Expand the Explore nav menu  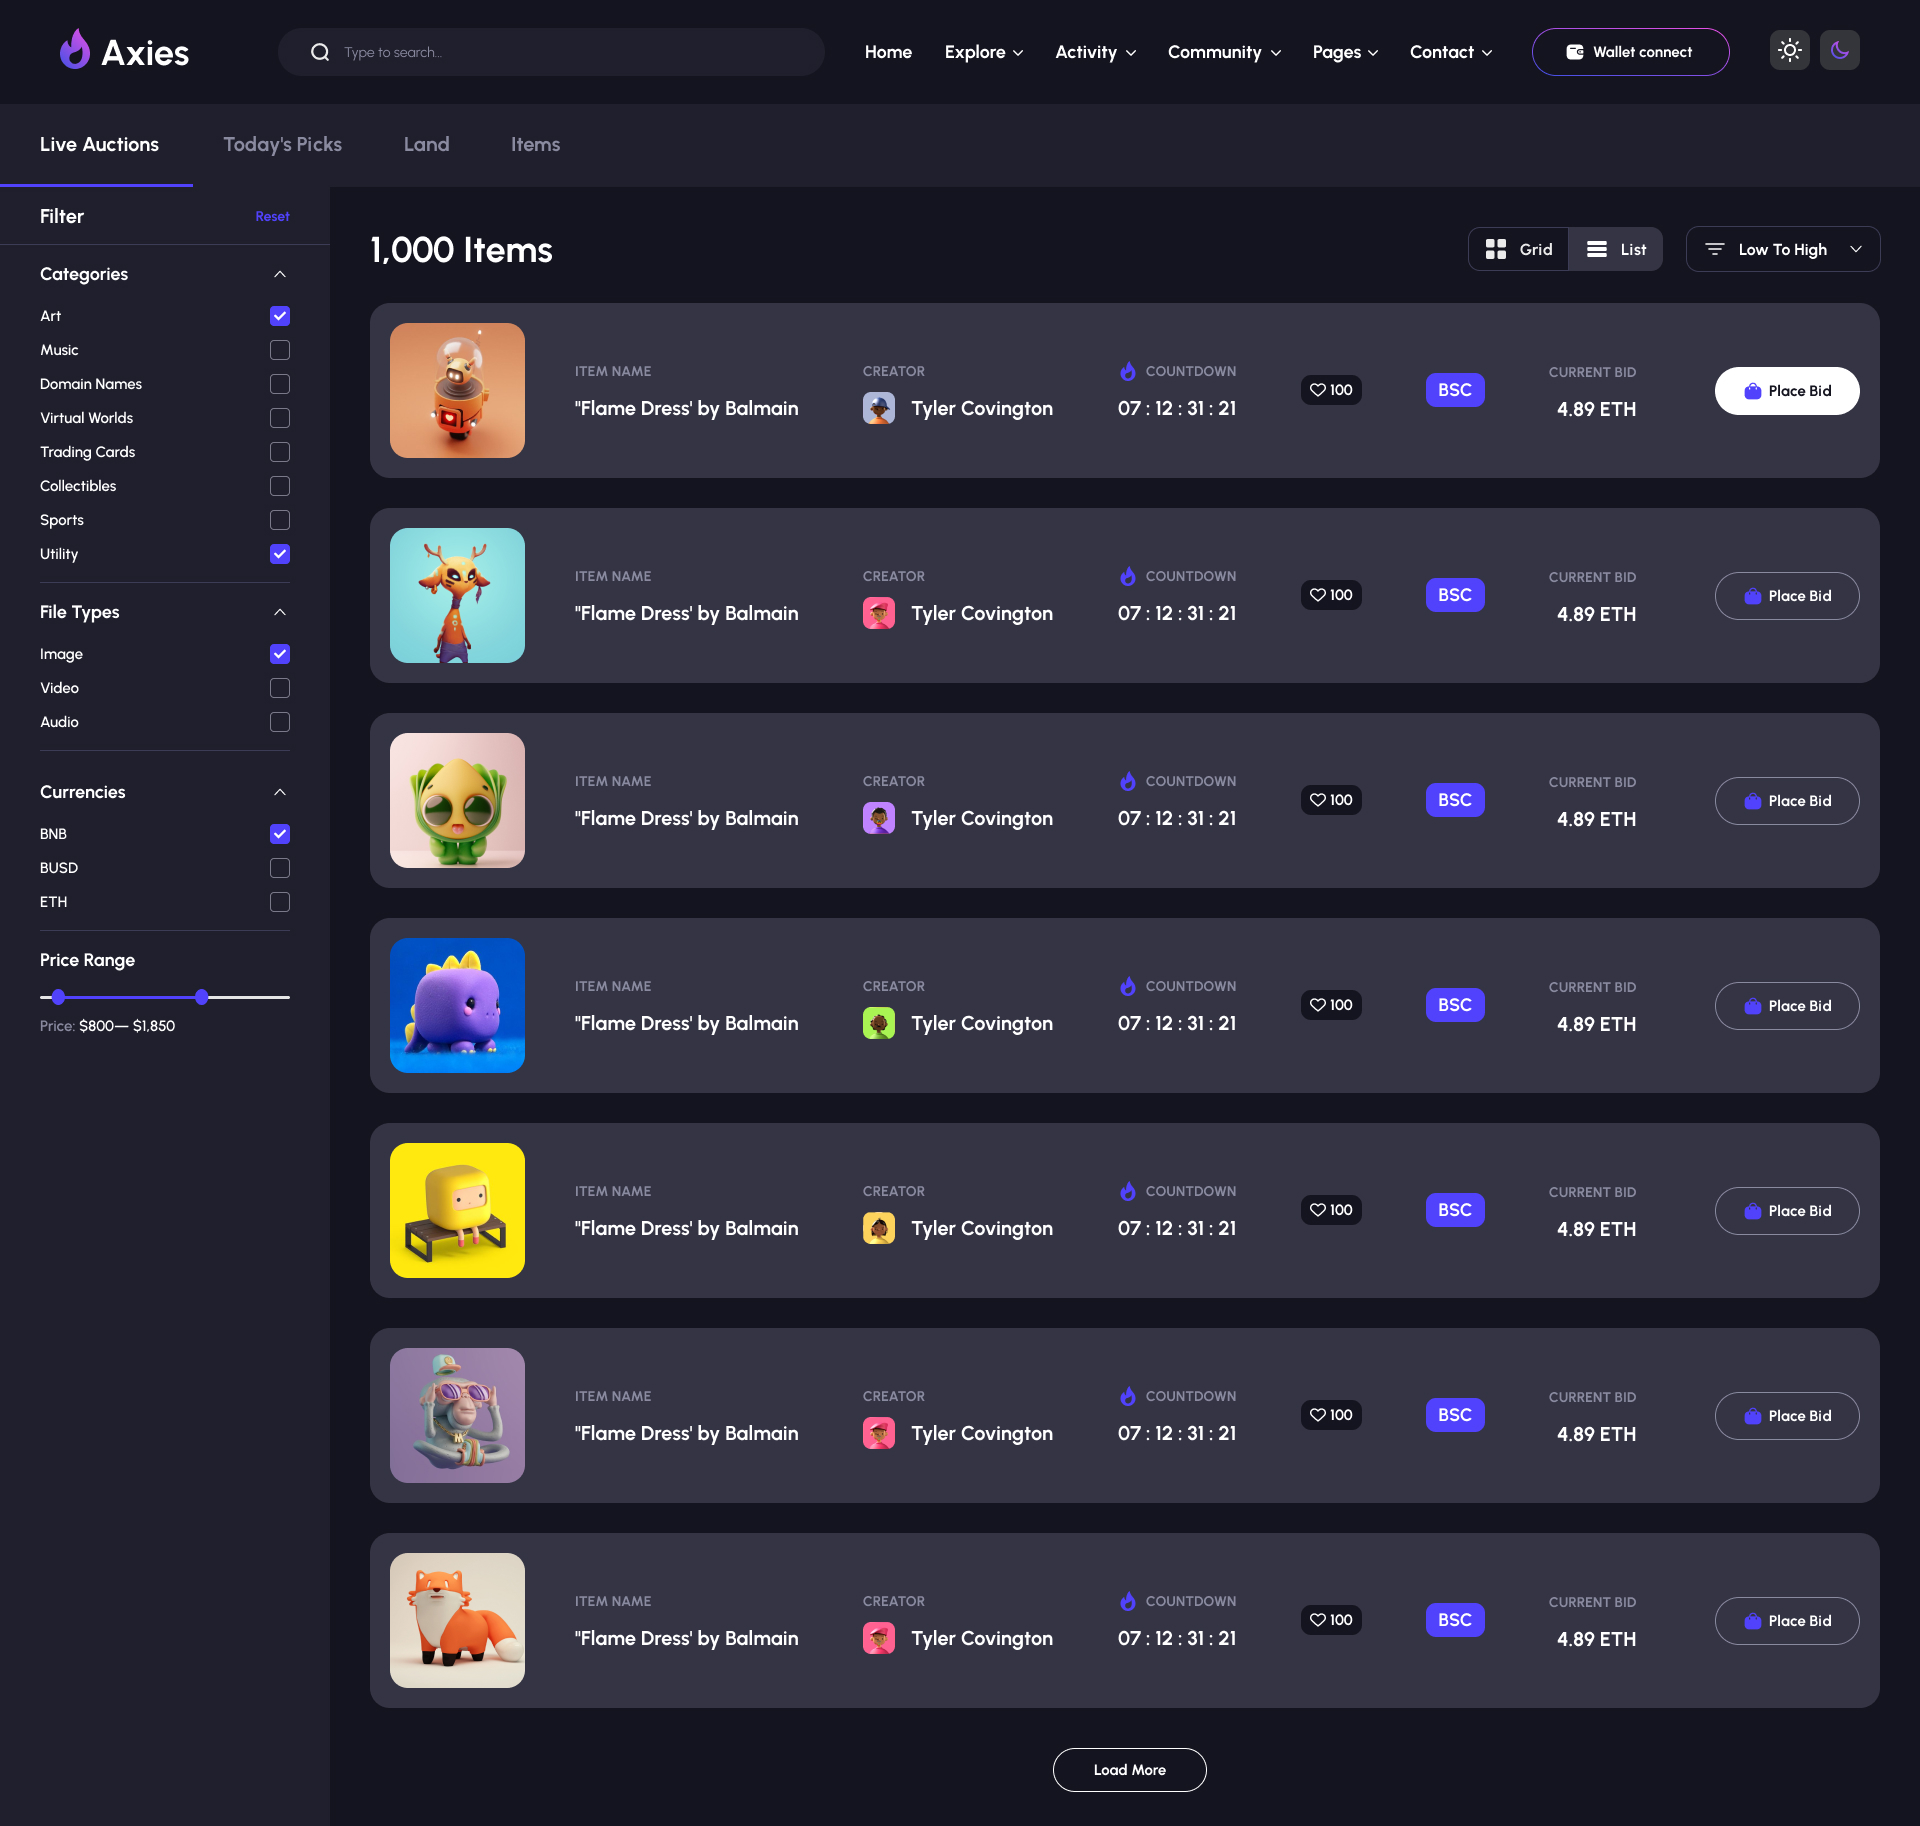[983, 52]
